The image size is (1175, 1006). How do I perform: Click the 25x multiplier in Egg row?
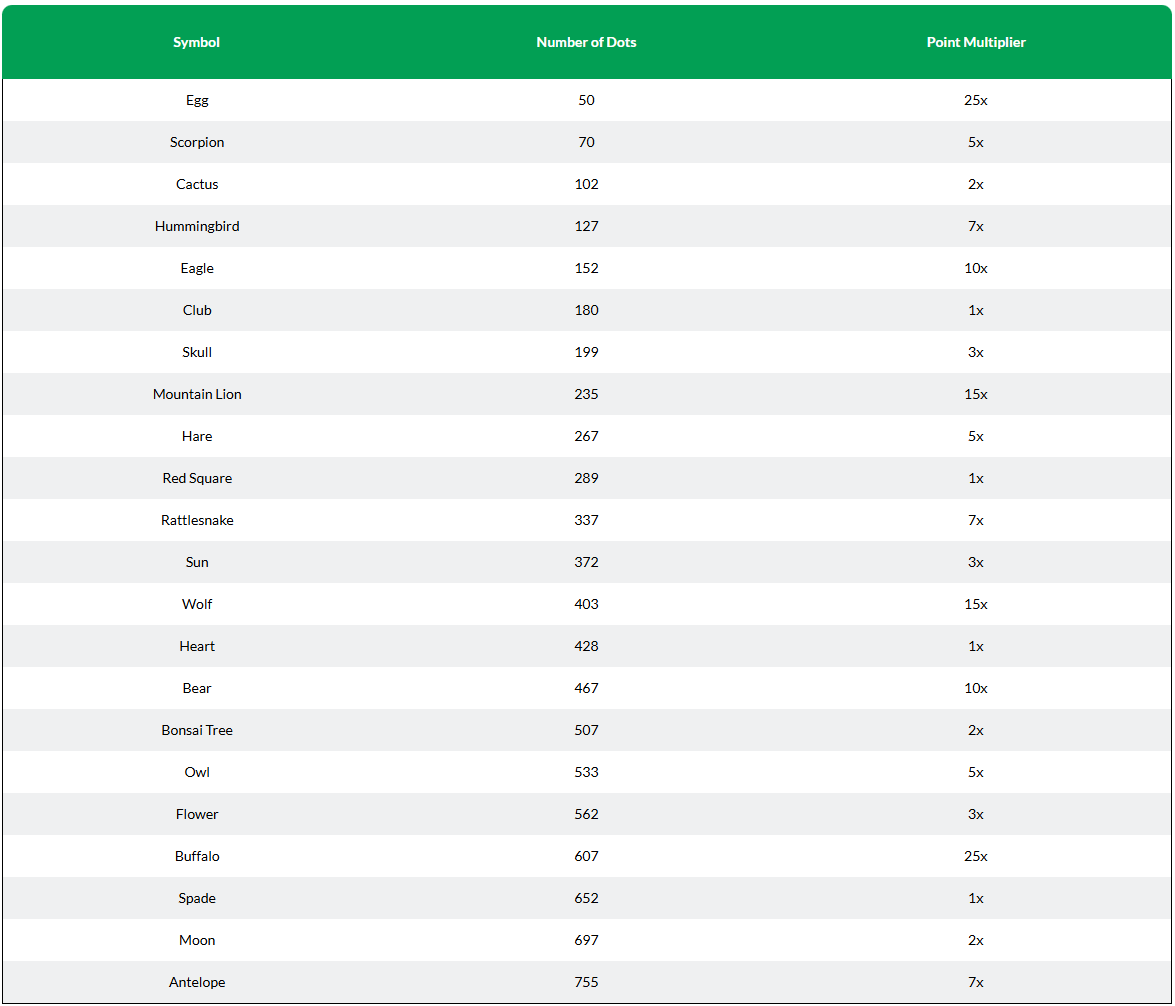(x=976, y=100)
